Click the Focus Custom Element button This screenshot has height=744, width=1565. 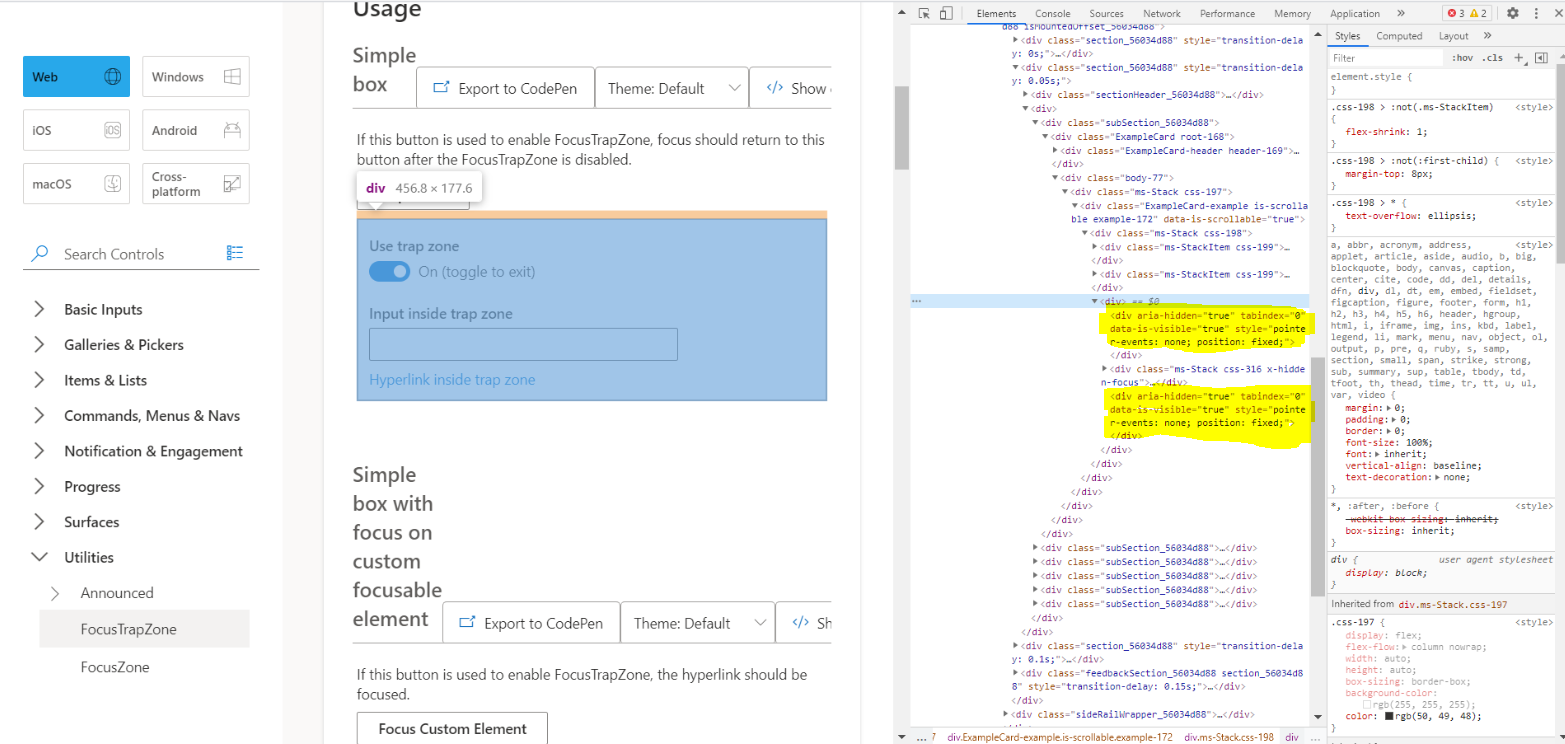click(453, 729)
